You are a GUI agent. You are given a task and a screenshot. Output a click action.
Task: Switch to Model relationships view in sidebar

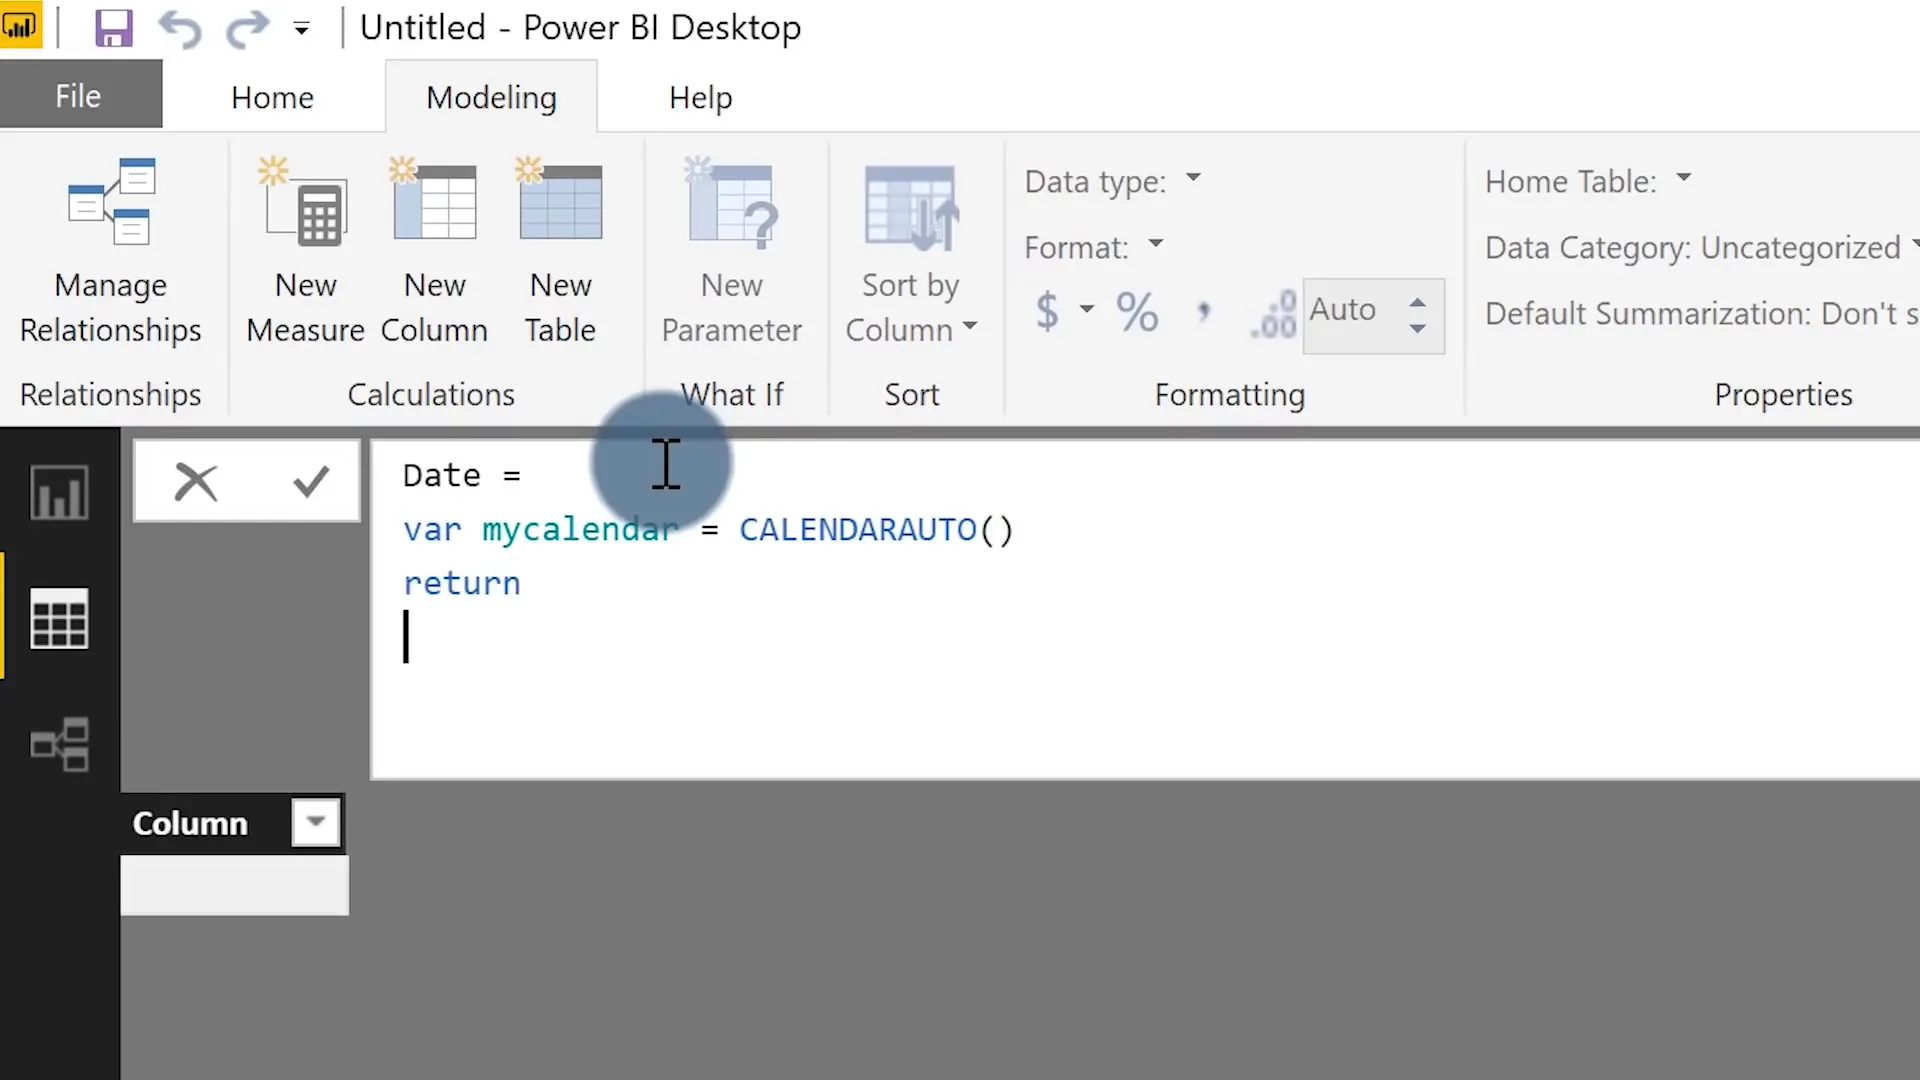tap(59, 744)
